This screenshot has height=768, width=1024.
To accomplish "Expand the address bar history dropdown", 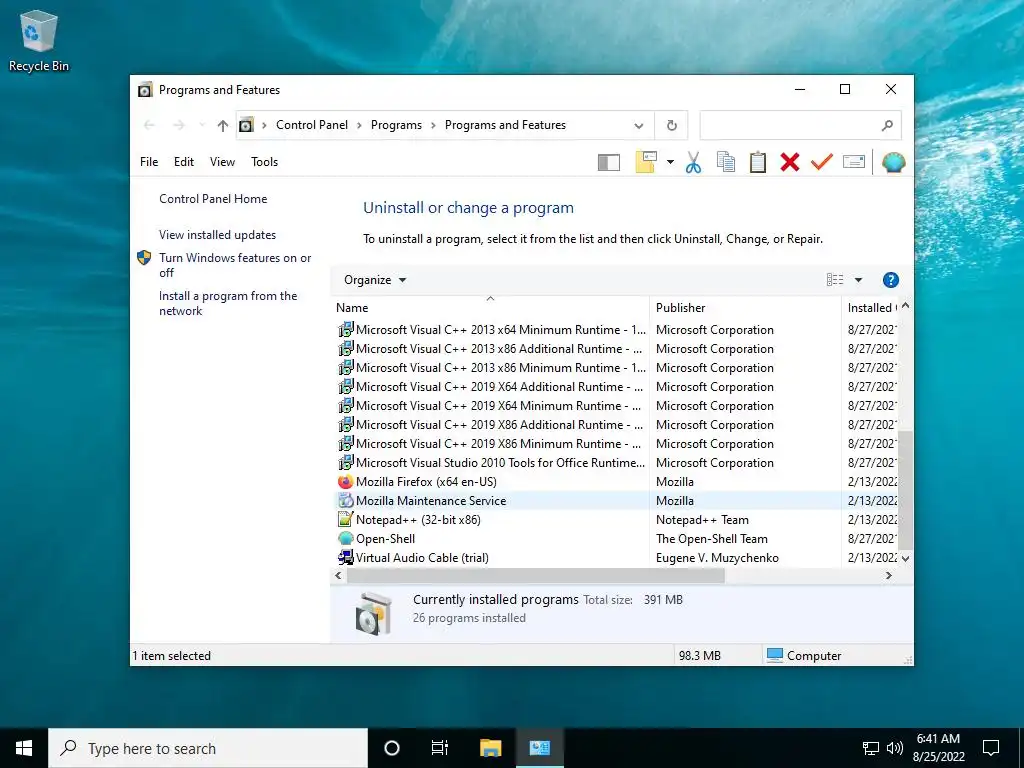I will pos(639,125).
